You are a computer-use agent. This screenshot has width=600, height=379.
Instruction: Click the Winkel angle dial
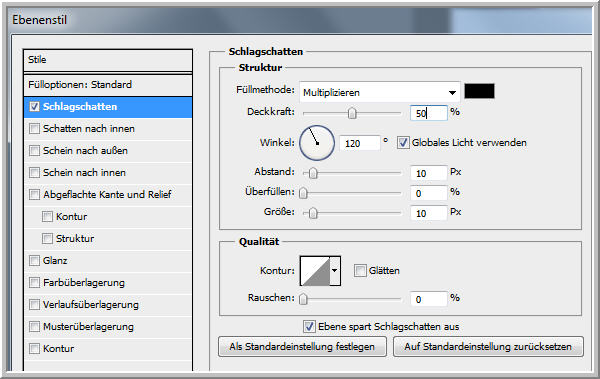coord(317,143)
